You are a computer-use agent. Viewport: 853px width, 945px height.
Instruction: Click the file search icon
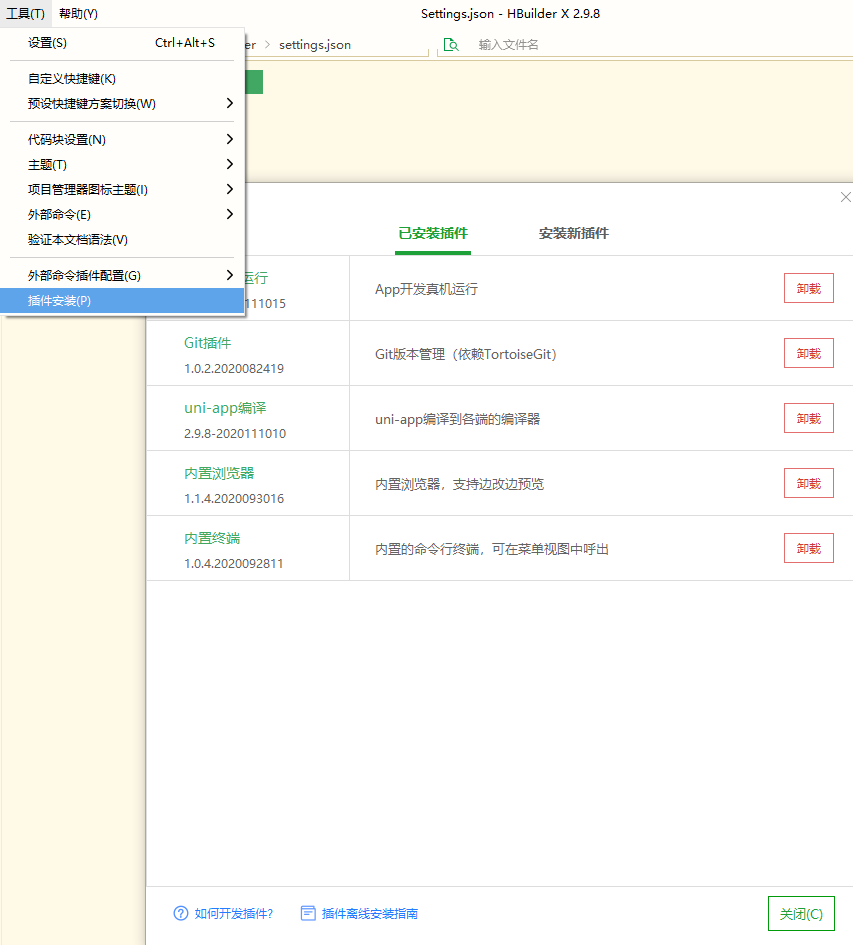[x=451, y=45]
